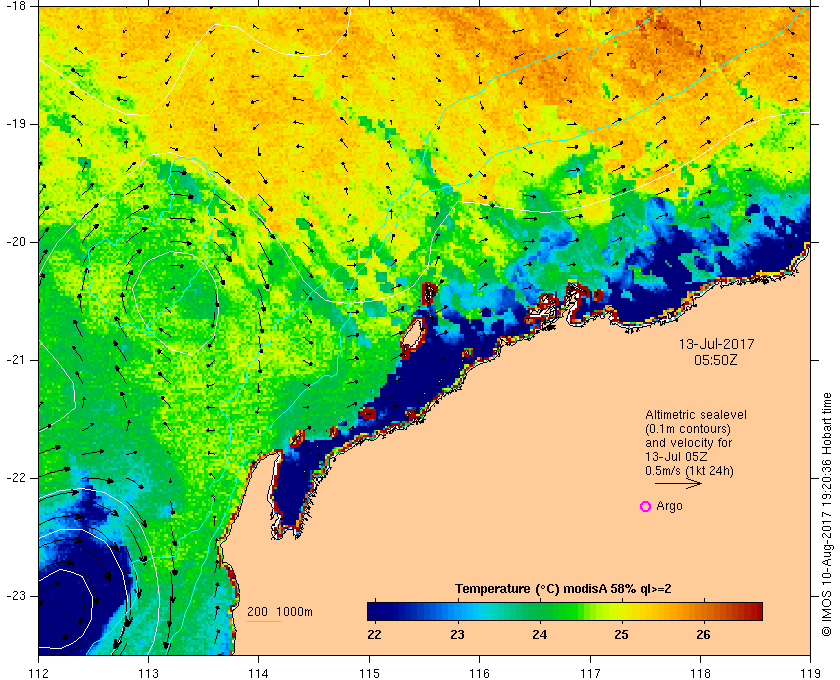Click the 26 color bar label

pyautogui.click(x=703, y=635)
